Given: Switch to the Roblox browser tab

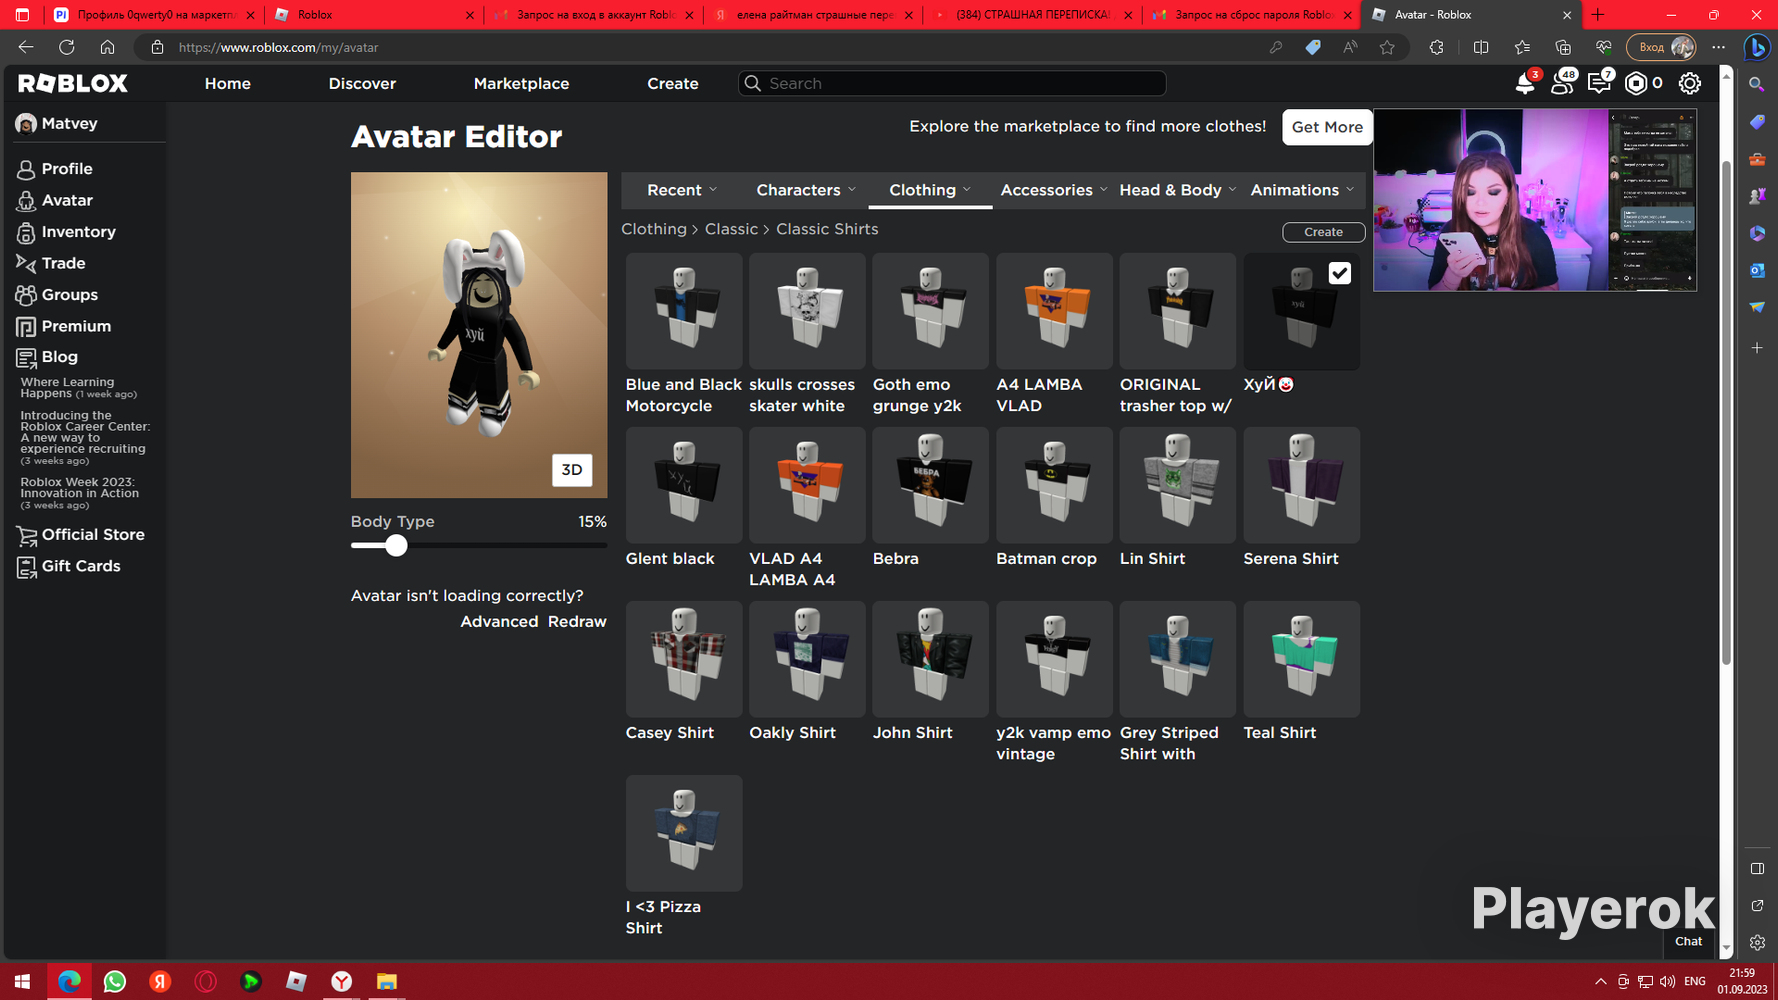Looking at the screenshot, I should point(374,15).
